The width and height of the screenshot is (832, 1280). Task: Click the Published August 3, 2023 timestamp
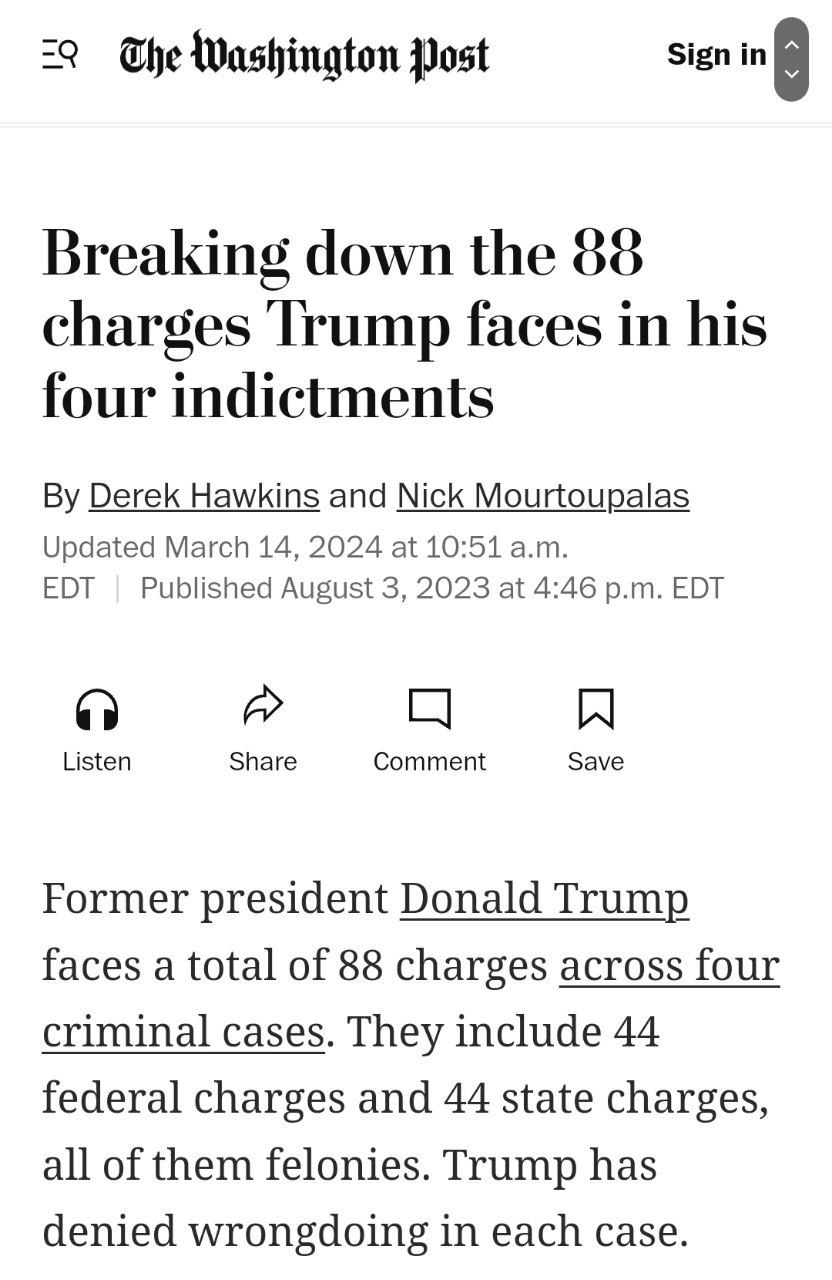pos(432,587)
